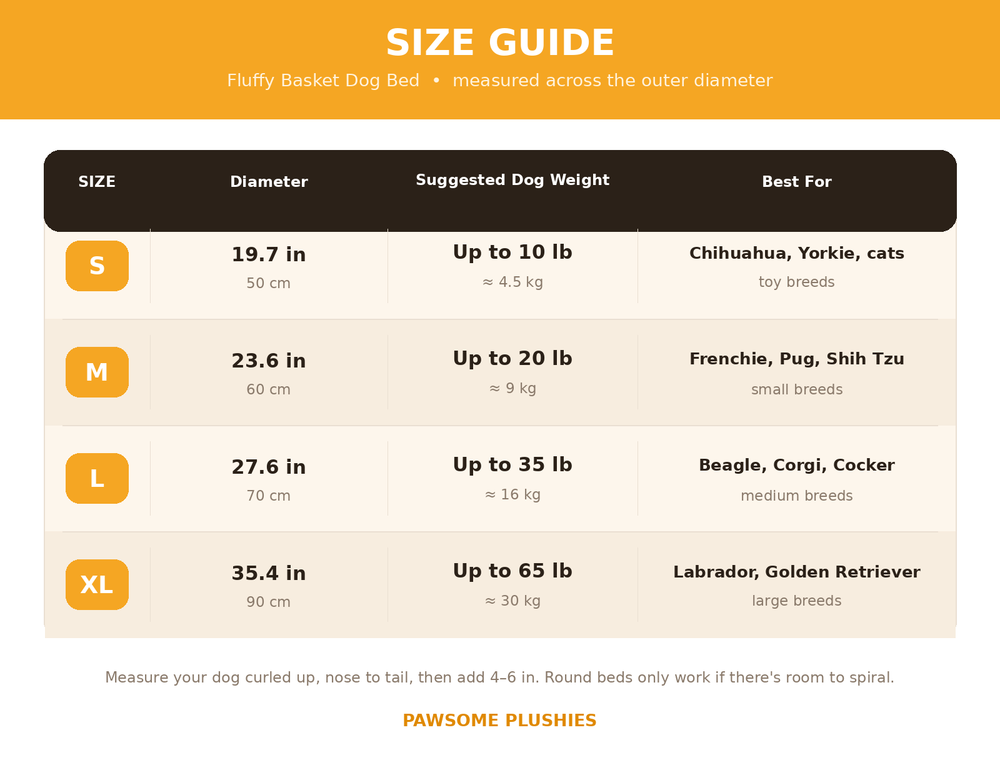Click the measuring tip footer note
Viewport: 1000px width, 775px height.
coord(499,677)
